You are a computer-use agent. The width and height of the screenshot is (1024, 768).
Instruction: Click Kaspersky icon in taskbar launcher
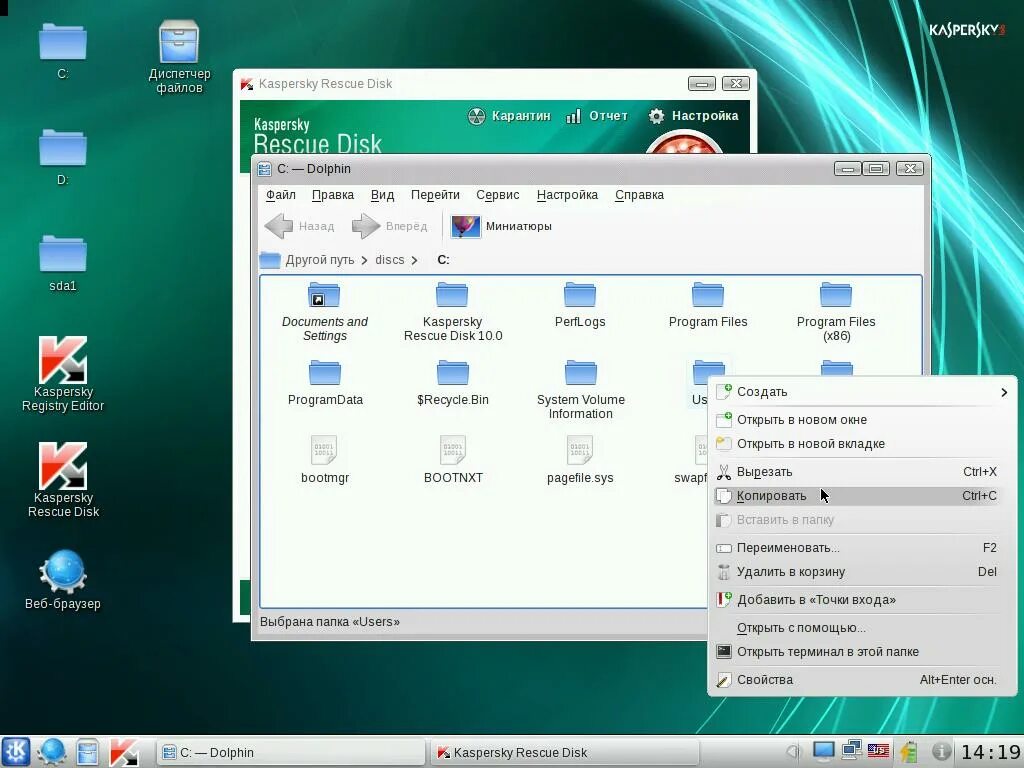(123, 752)
